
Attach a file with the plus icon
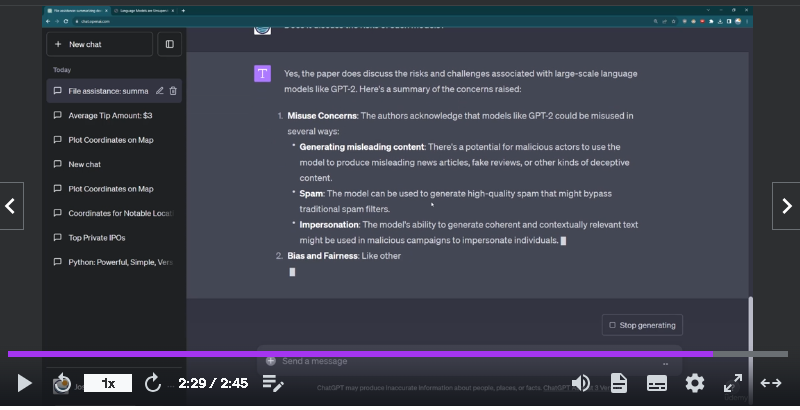click(271, 361)
